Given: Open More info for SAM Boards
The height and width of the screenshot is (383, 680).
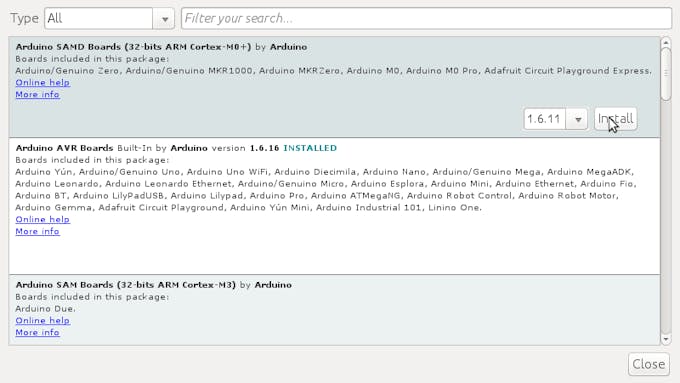Looking at the screenshot, I should point(37,333).
